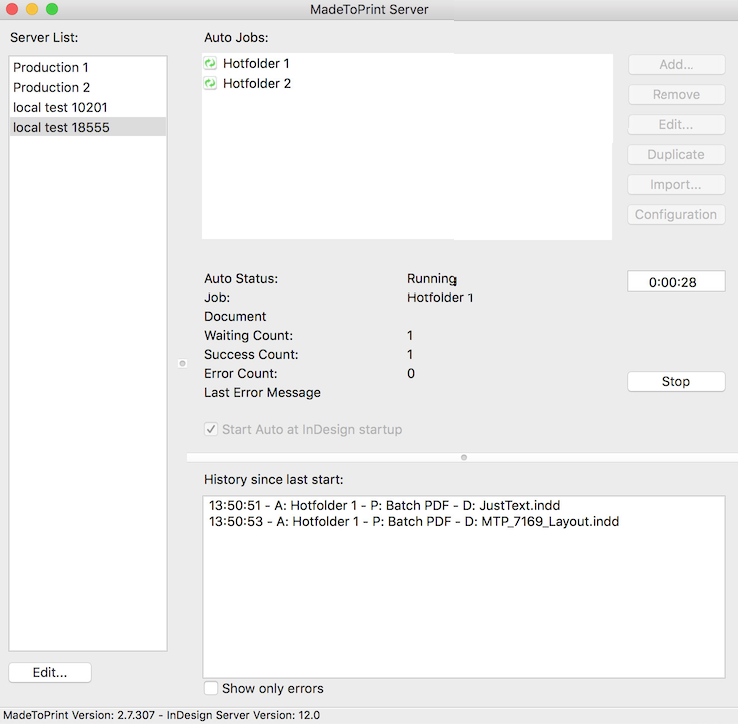738x724 pixels.
Task: Click the Error Count label
Action: [241, 374]
